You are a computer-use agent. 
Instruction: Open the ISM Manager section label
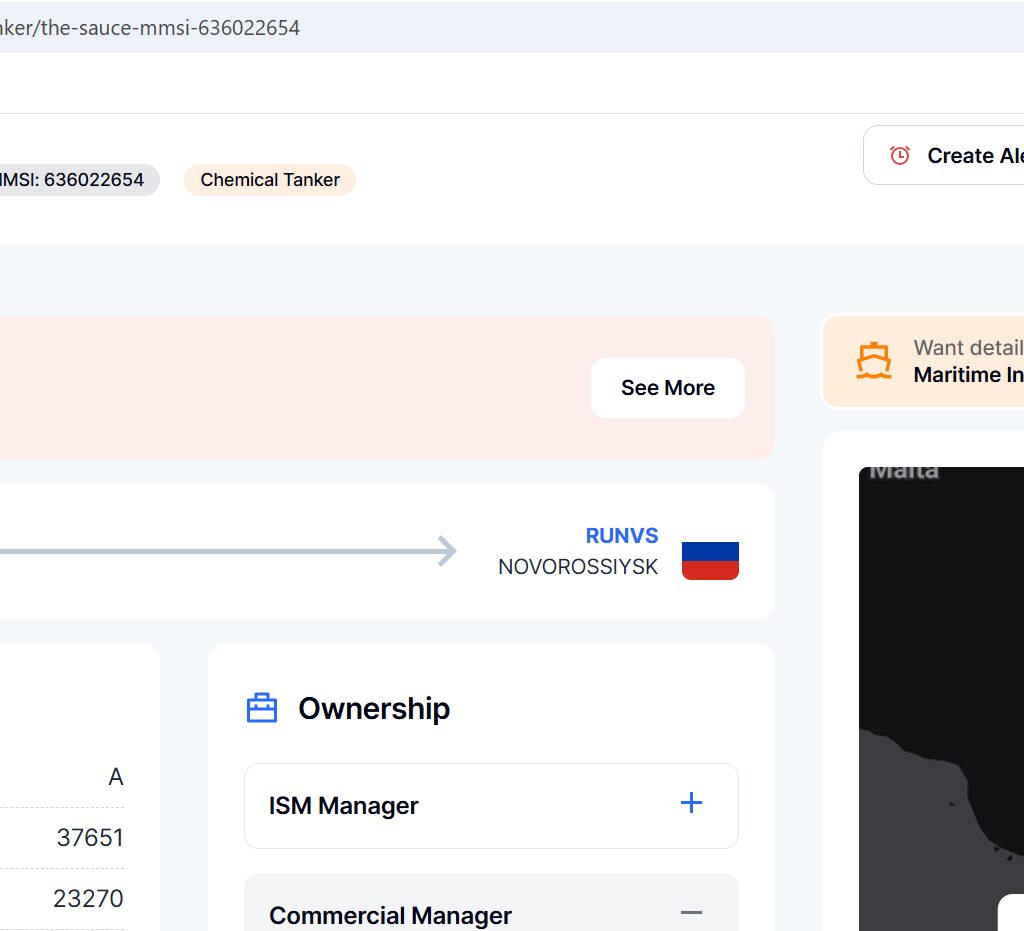343,806
